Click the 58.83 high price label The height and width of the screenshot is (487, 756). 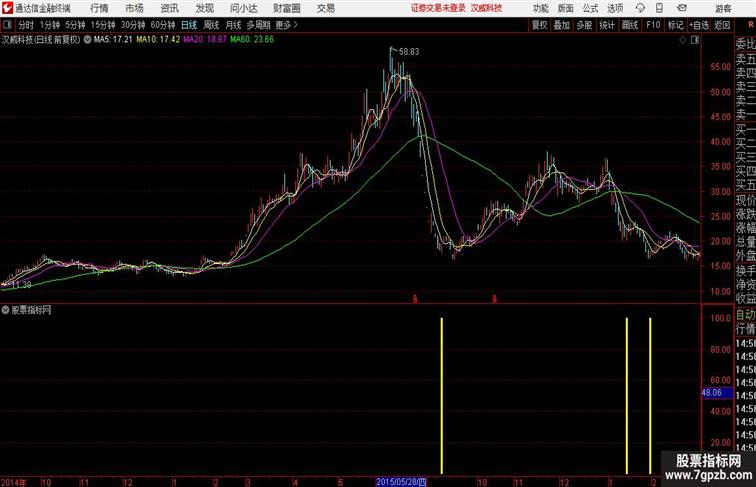(409, 52)
